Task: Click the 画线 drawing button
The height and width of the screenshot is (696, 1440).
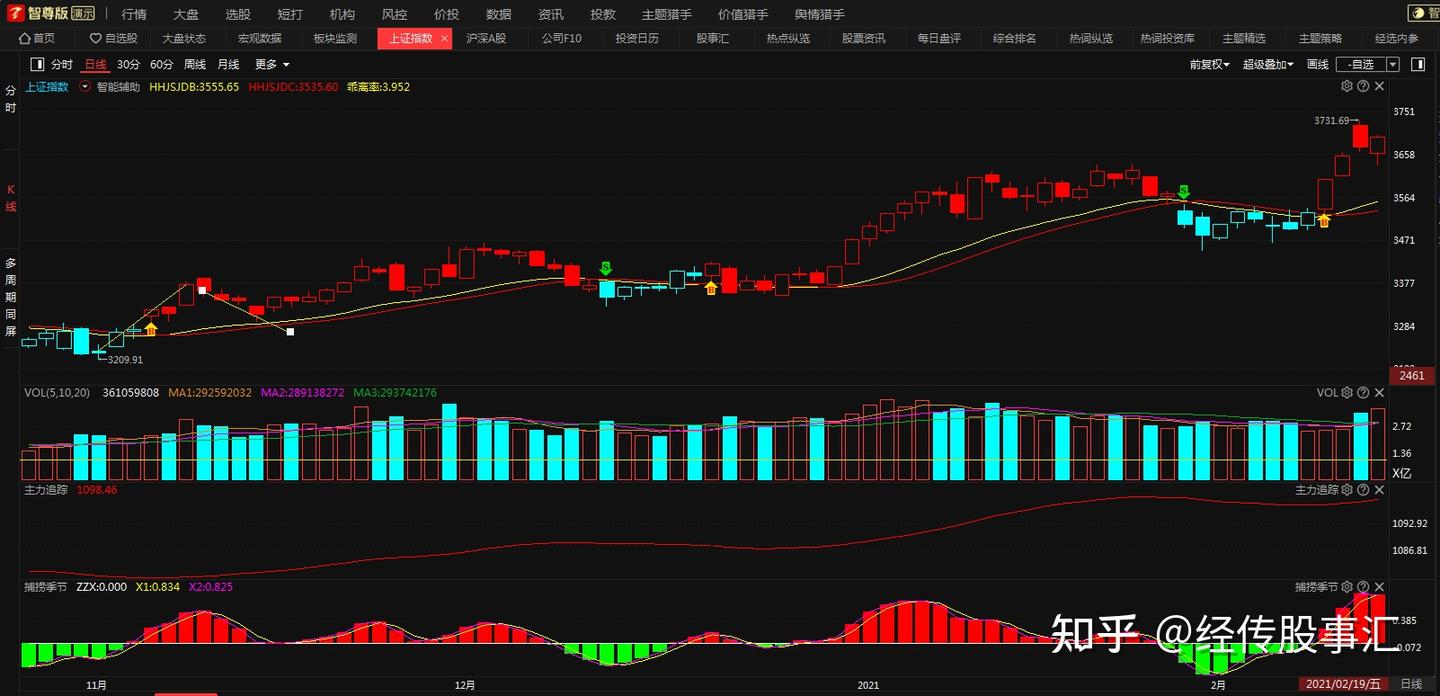Action: tap(1318, 64)
